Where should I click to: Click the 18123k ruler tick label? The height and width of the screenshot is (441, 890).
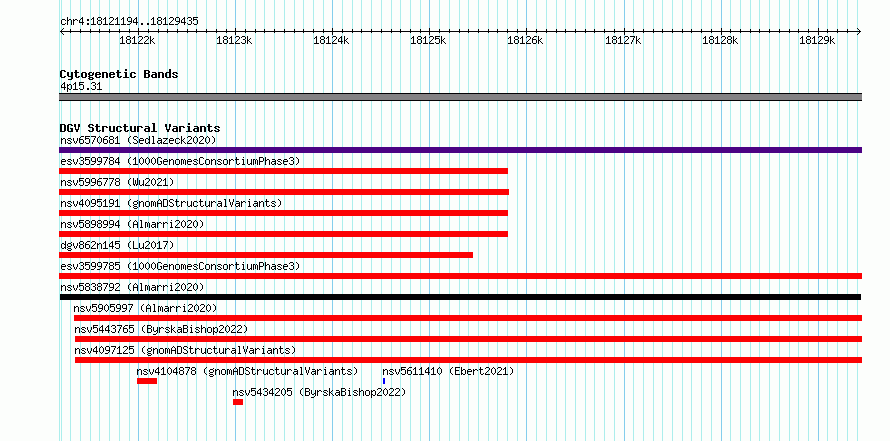tap(234, 41)
